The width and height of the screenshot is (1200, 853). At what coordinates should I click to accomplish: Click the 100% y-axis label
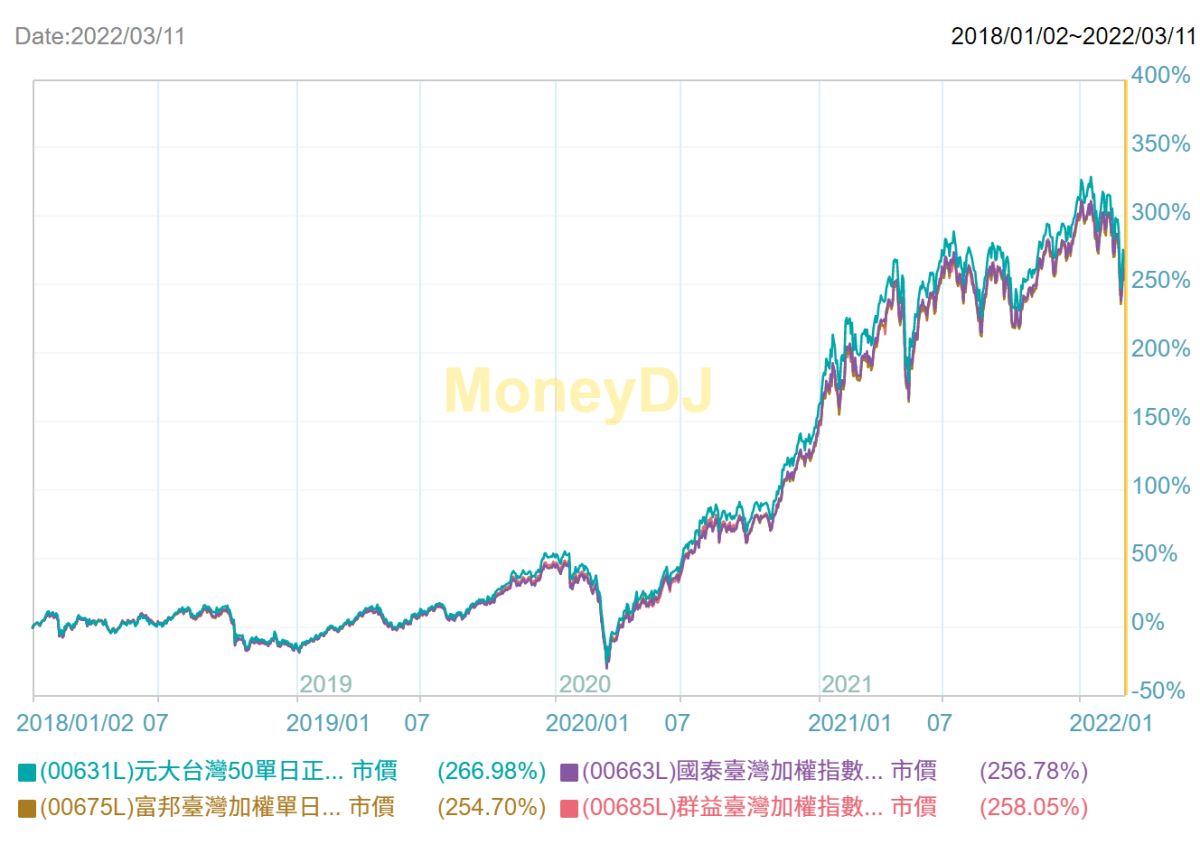pos(1161,486)
